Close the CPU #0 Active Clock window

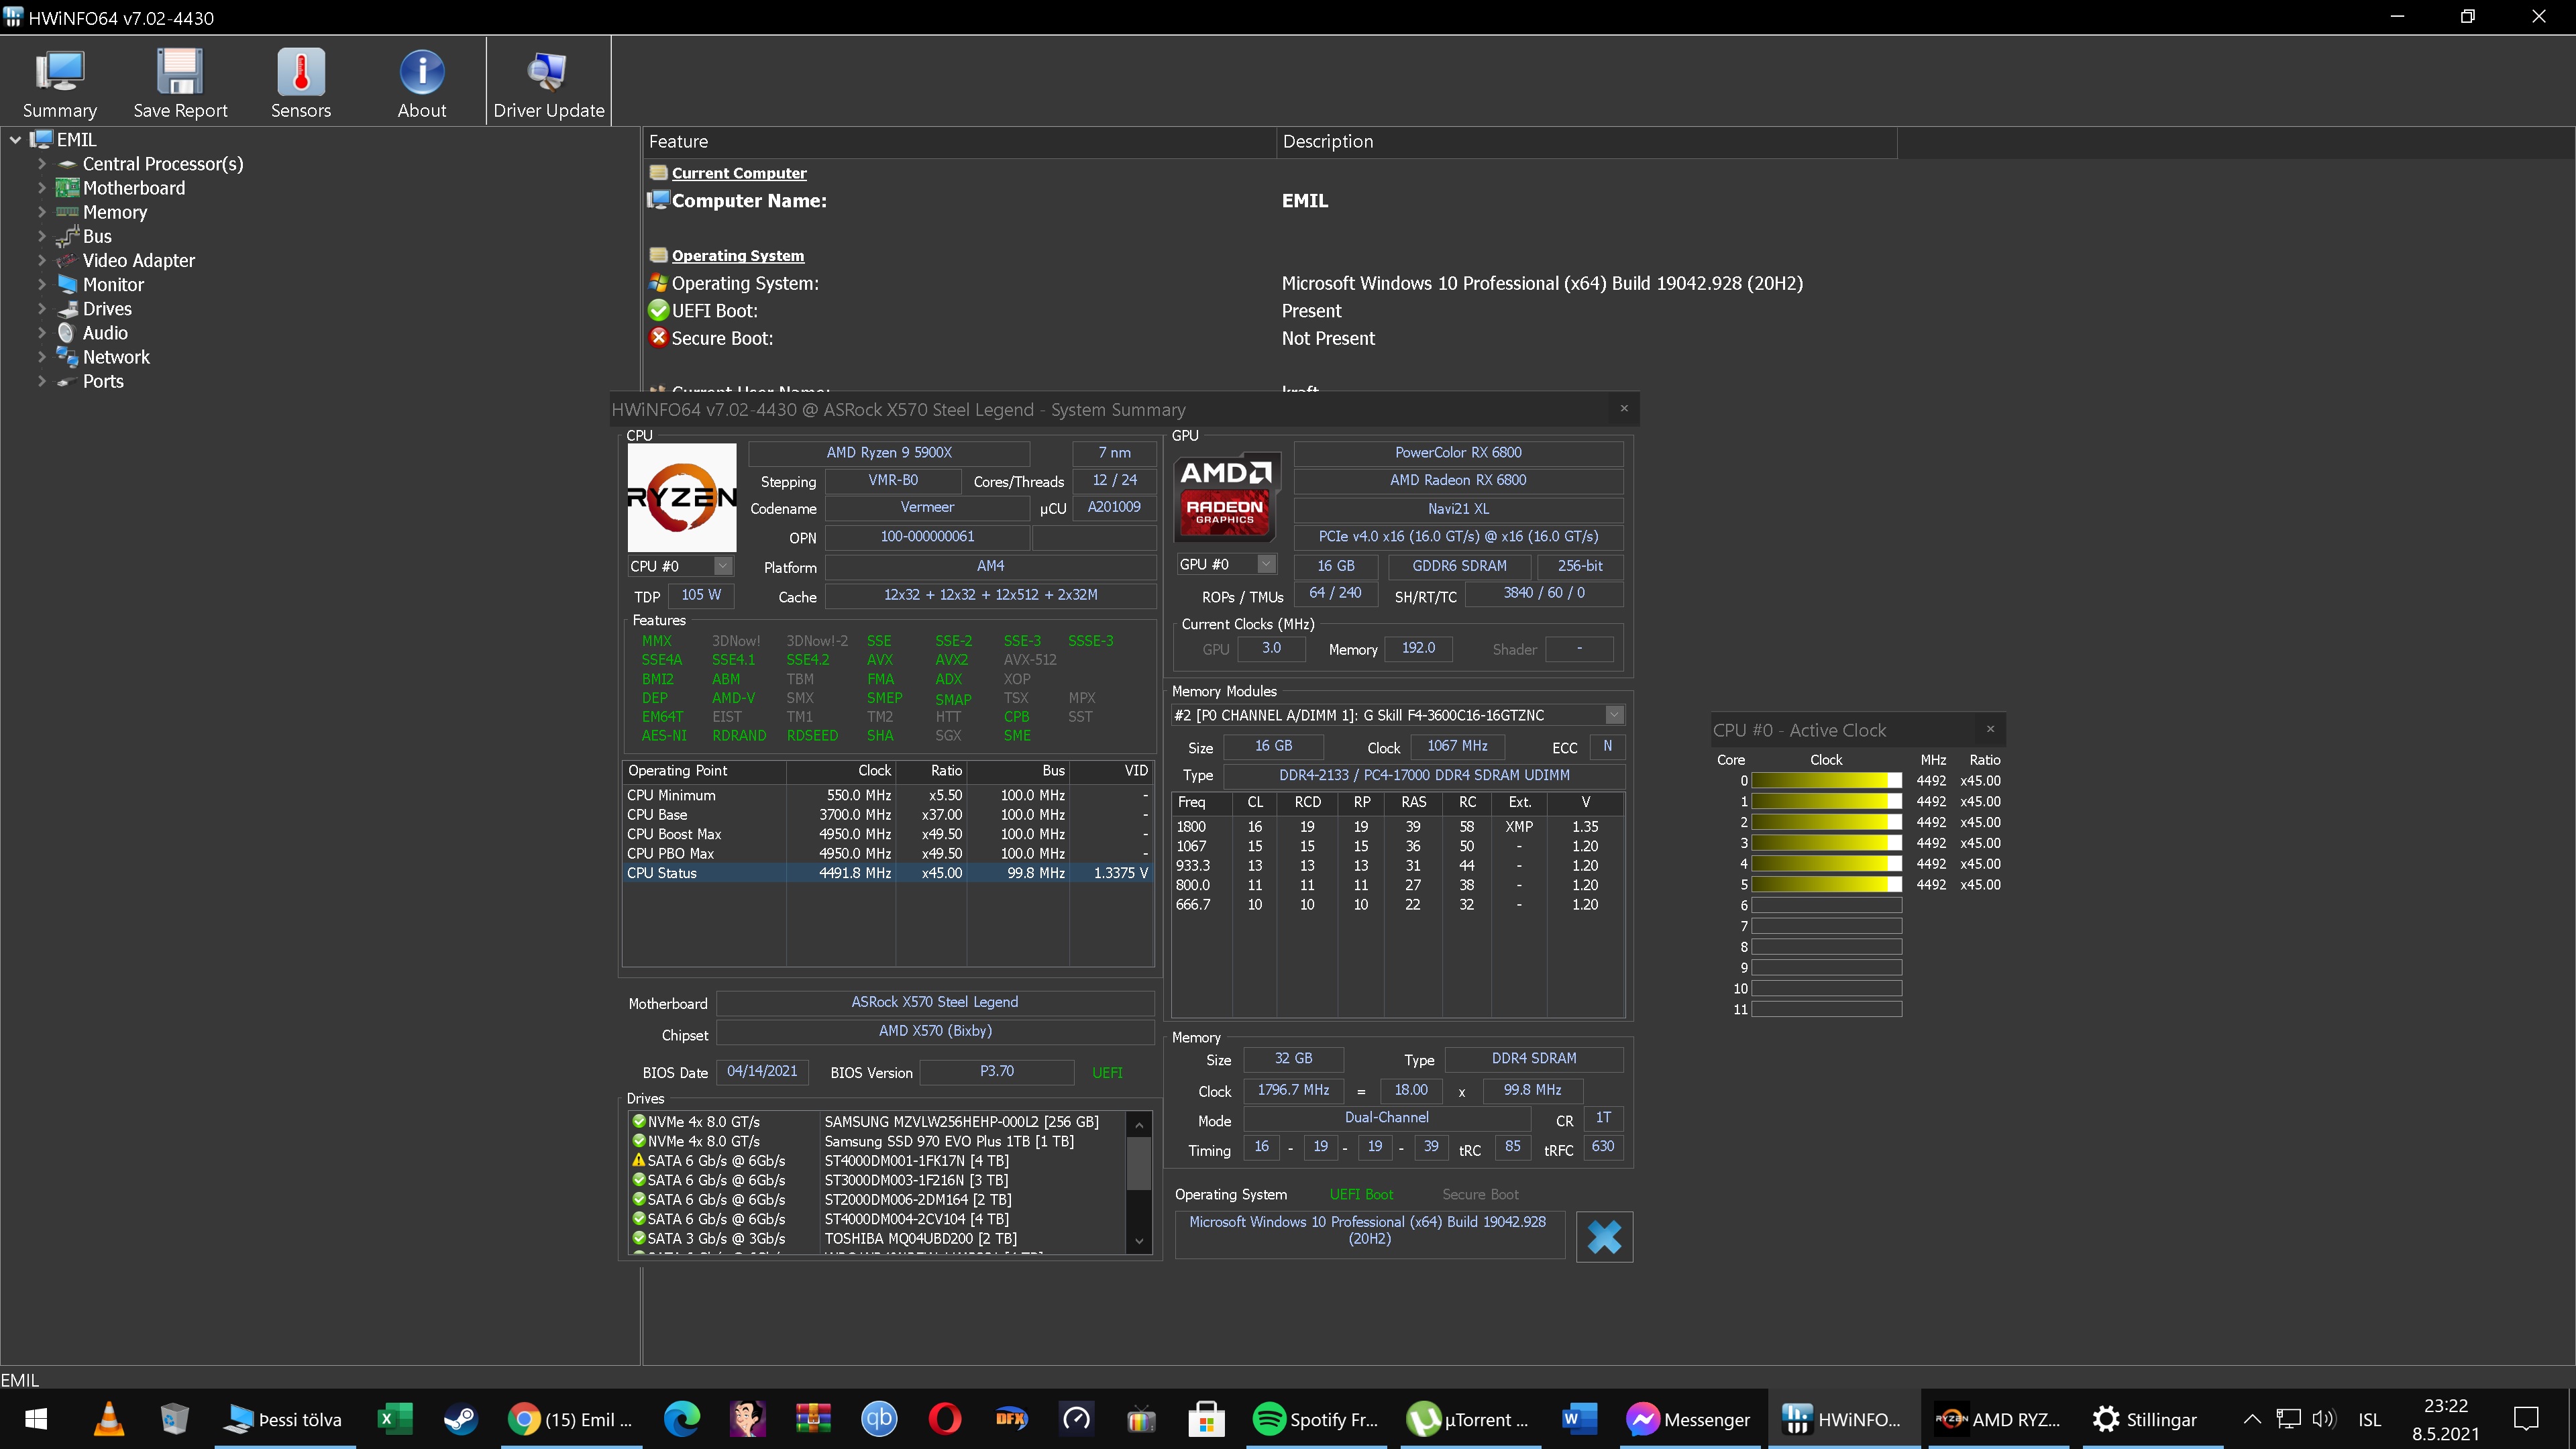(1990, 729)
